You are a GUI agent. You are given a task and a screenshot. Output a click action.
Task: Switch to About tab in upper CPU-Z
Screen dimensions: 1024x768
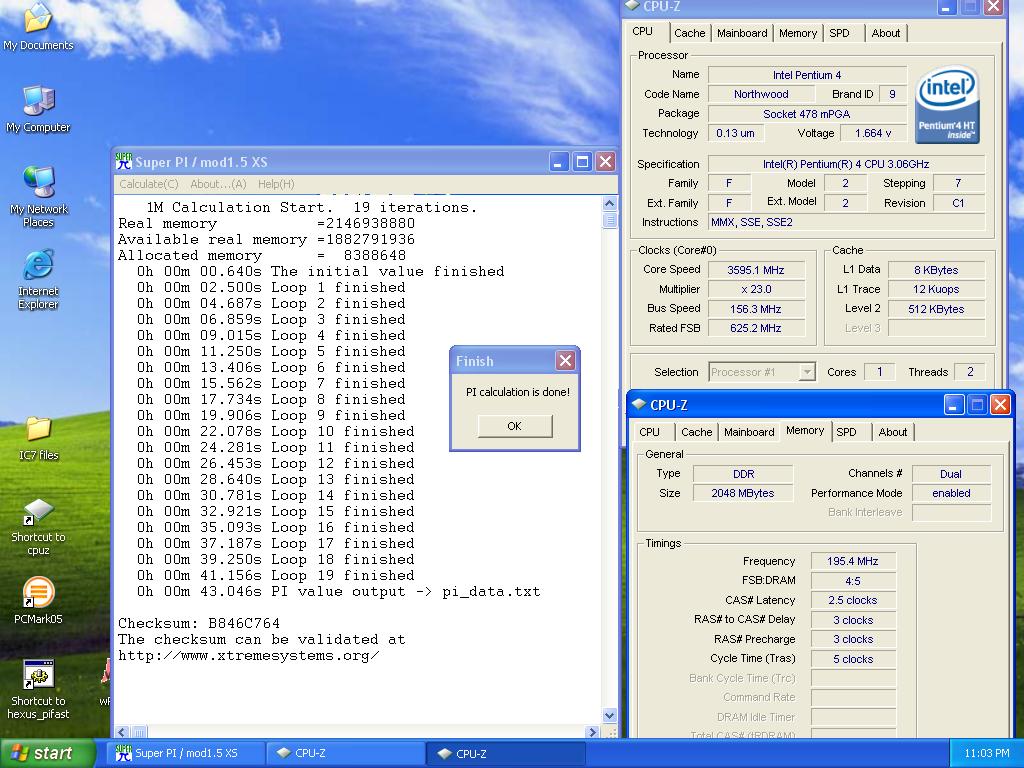point(886,33)
